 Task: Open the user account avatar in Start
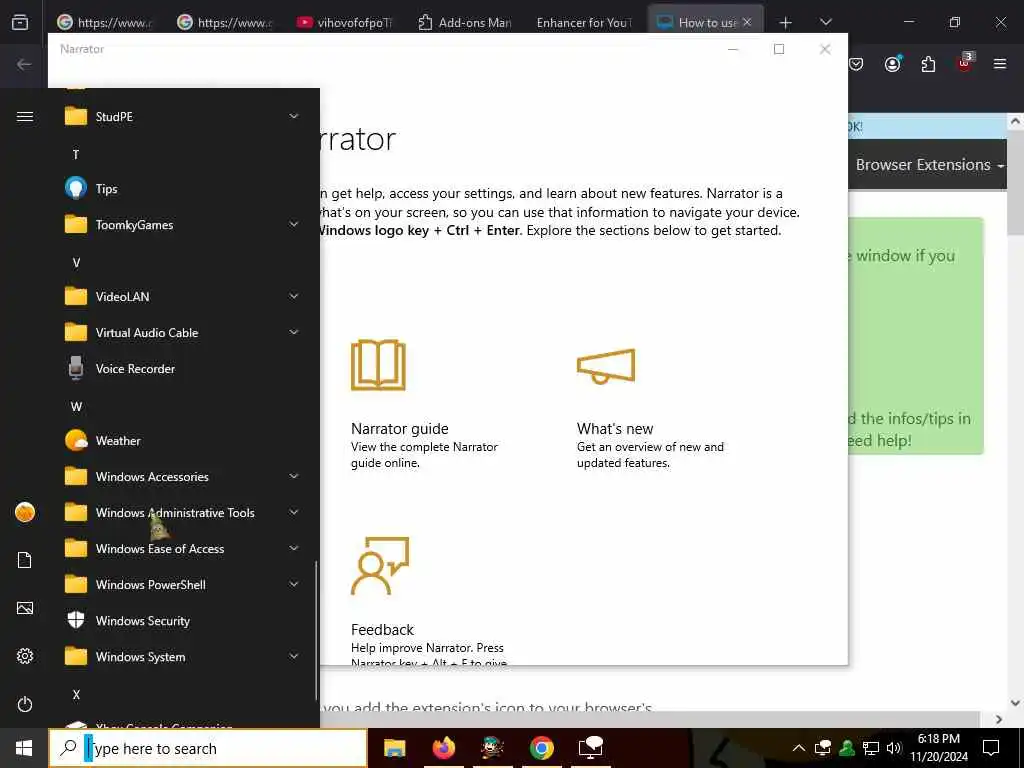click(x=25, y=512)
